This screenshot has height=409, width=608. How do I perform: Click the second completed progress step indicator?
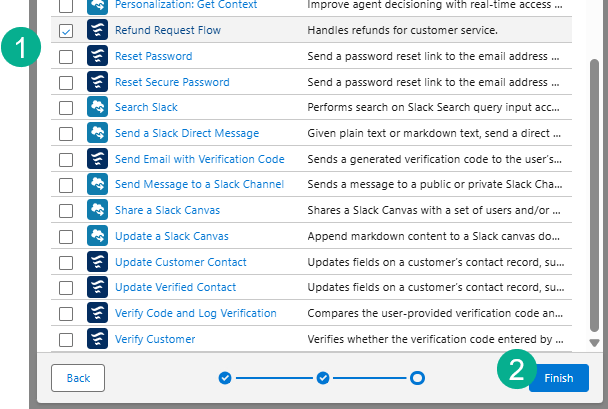(323, 378)
